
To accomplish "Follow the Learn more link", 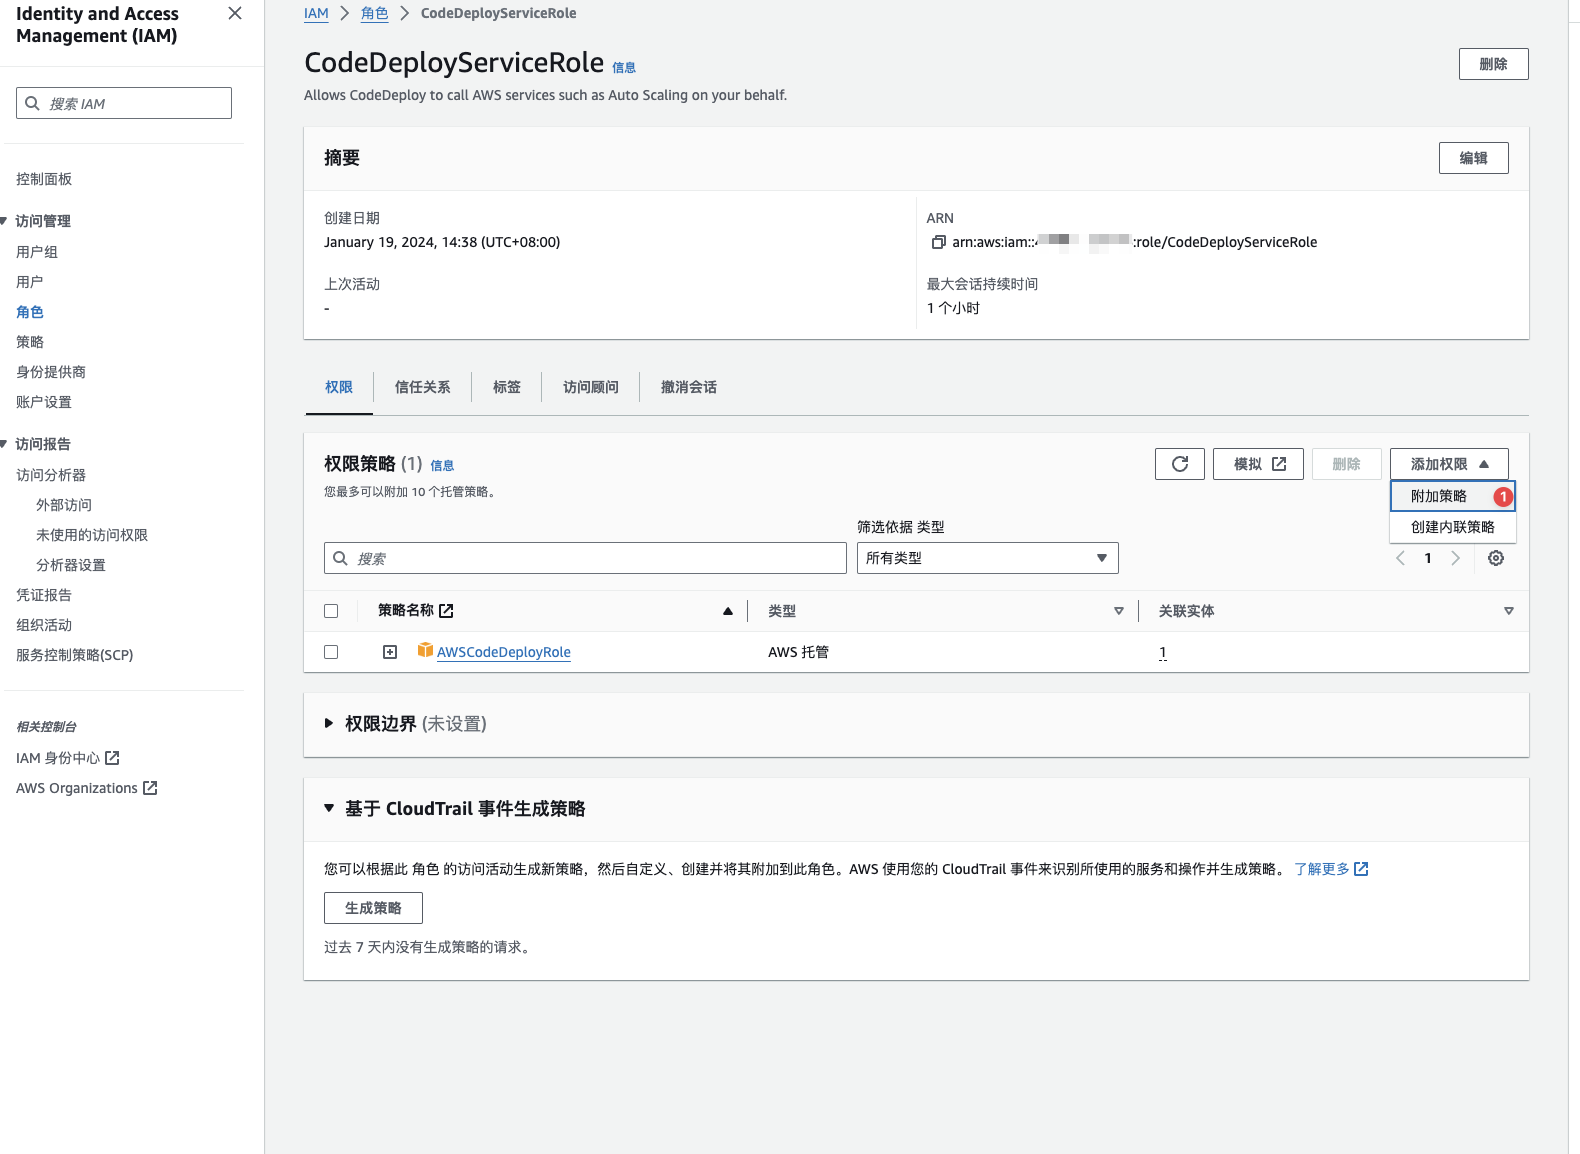I will (1331, 869).
